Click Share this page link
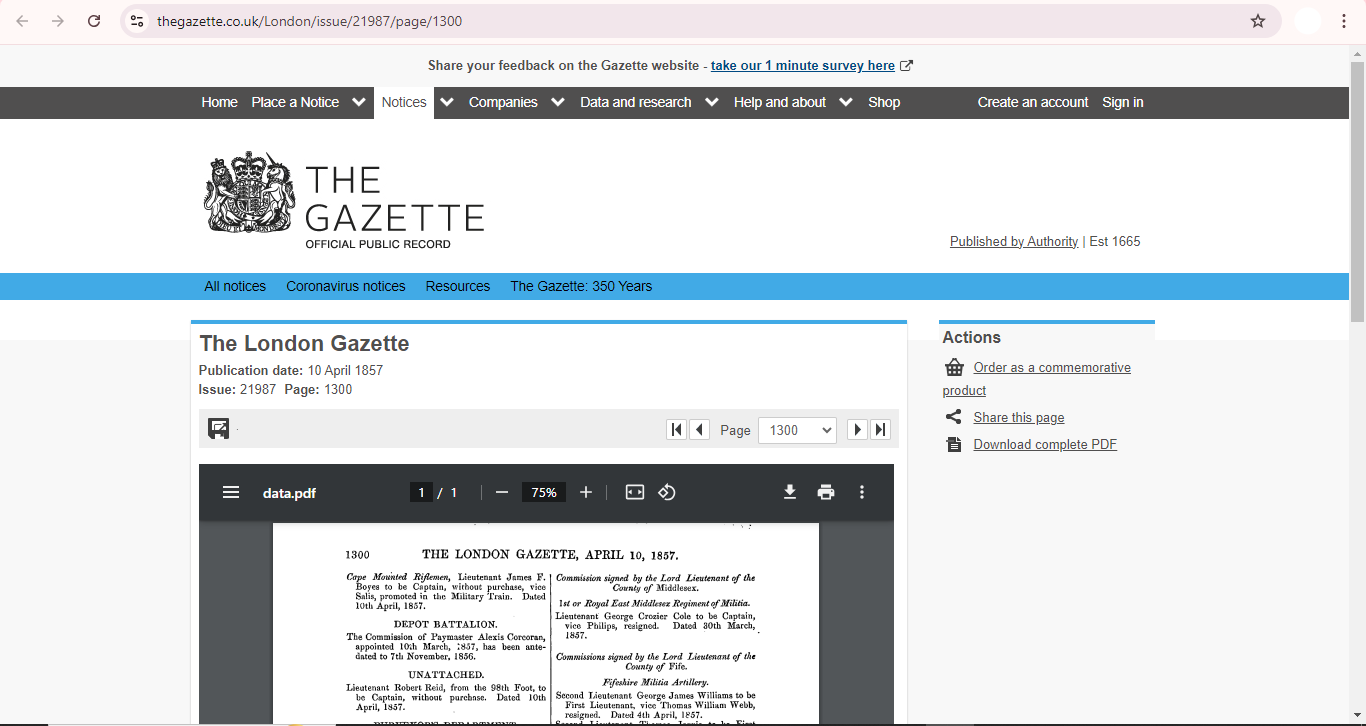This screenshot has height=726, width=1366. coord(1019,418)
